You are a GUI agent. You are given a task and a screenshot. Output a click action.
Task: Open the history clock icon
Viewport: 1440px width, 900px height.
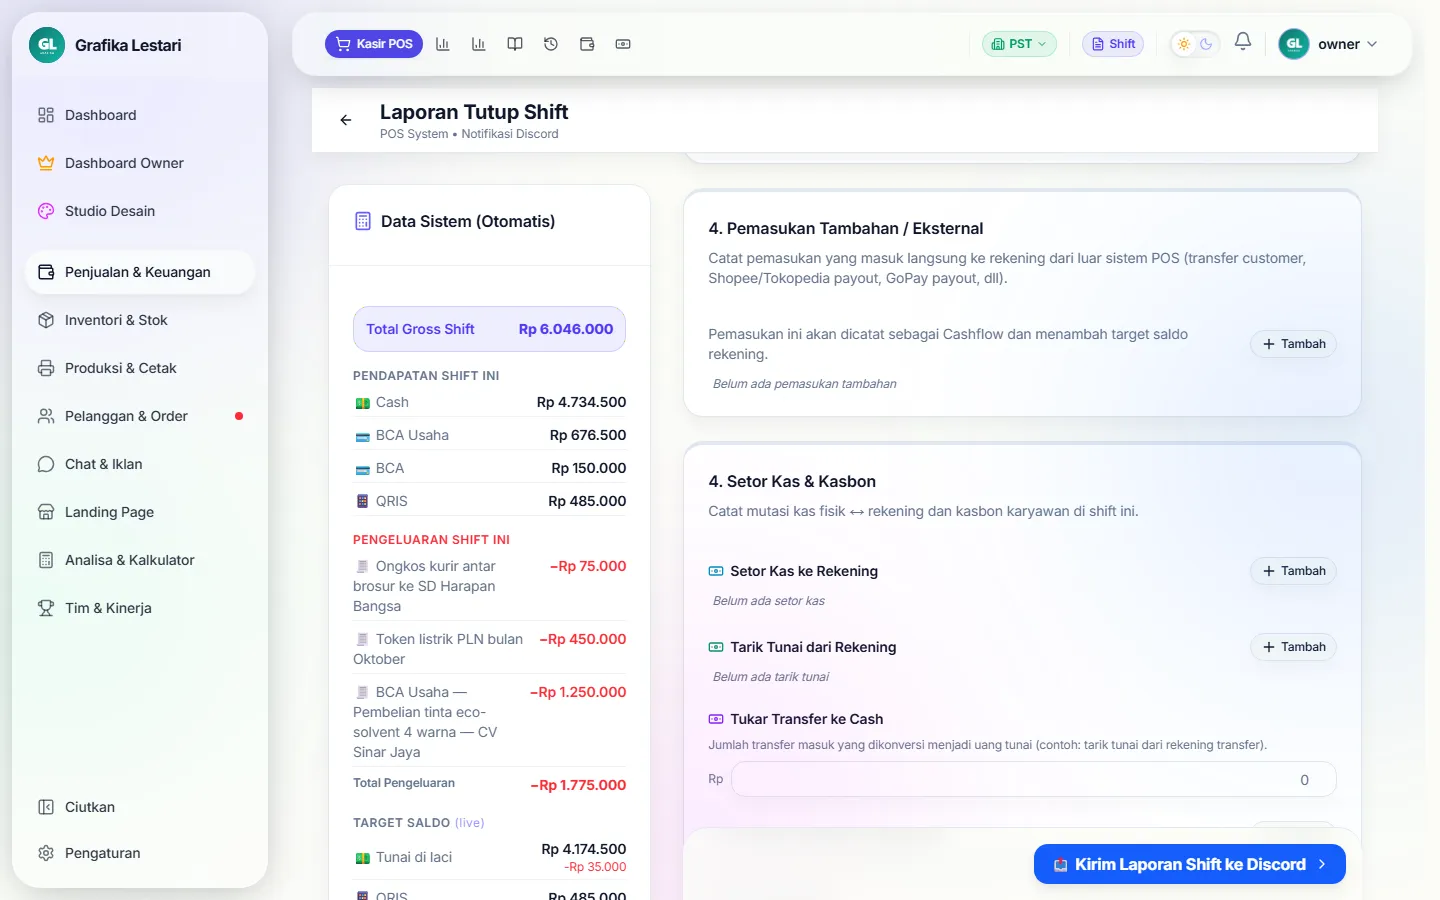click(x=551, y=44)
